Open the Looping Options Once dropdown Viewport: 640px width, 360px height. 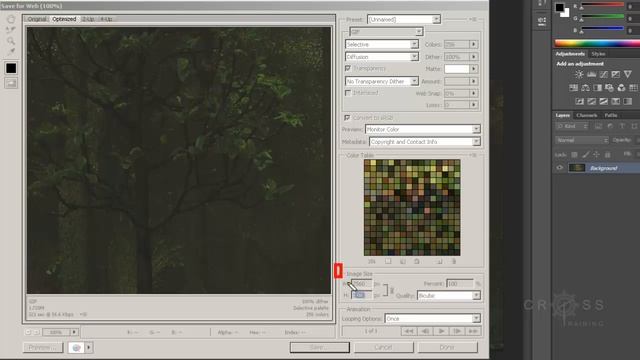433,318
